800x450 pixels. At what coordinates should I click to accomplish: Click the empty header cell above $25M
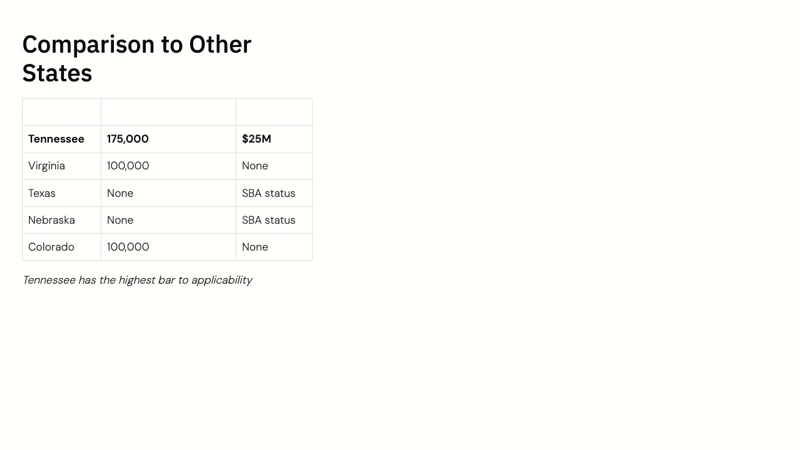click(274, 112)
